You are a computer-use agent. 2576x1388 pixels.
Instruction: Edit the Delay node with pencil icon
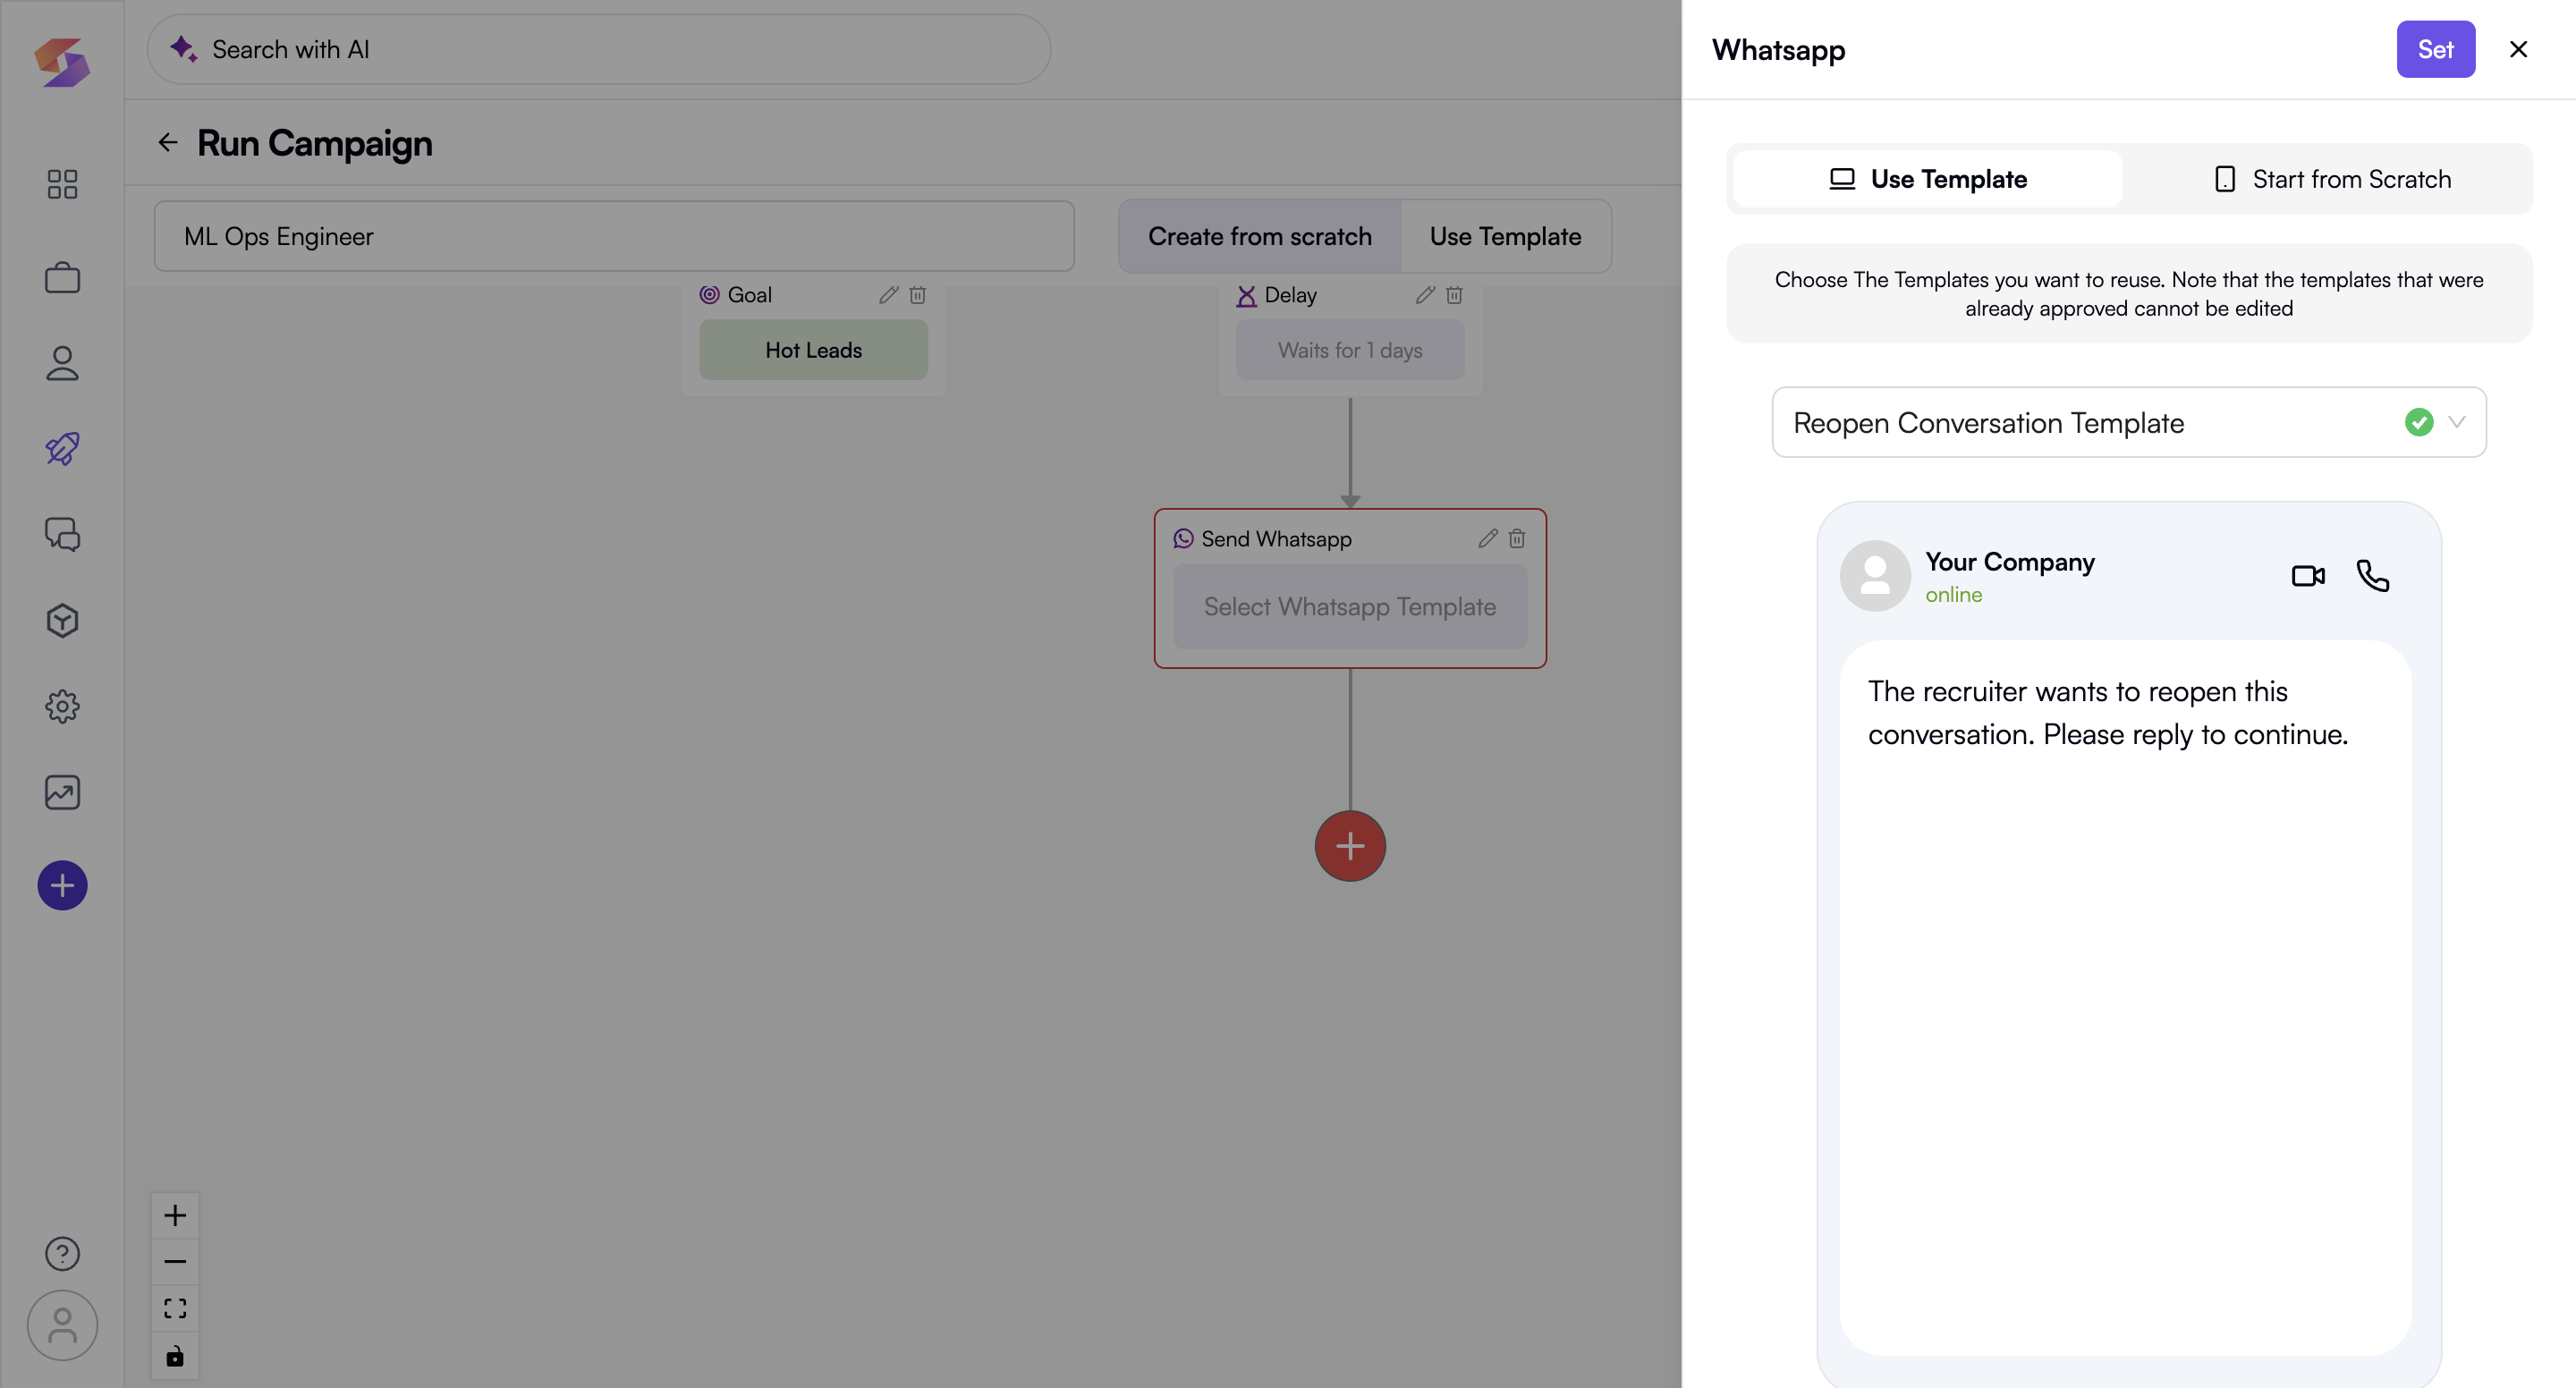tap(1425, 295)
